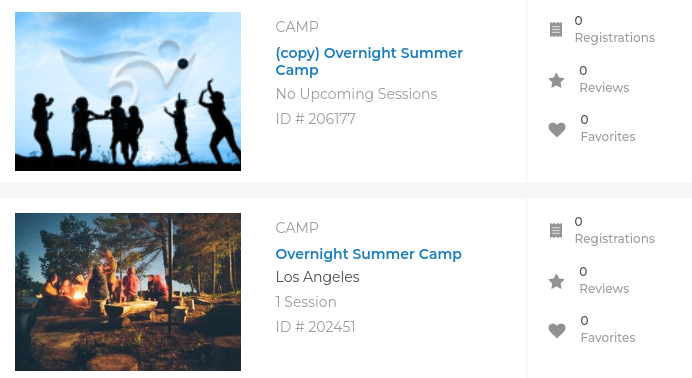Click the Favorites heart icon for Los Angeles camp
The height and width of the screenshot is (378, 692).
point(557,330)
